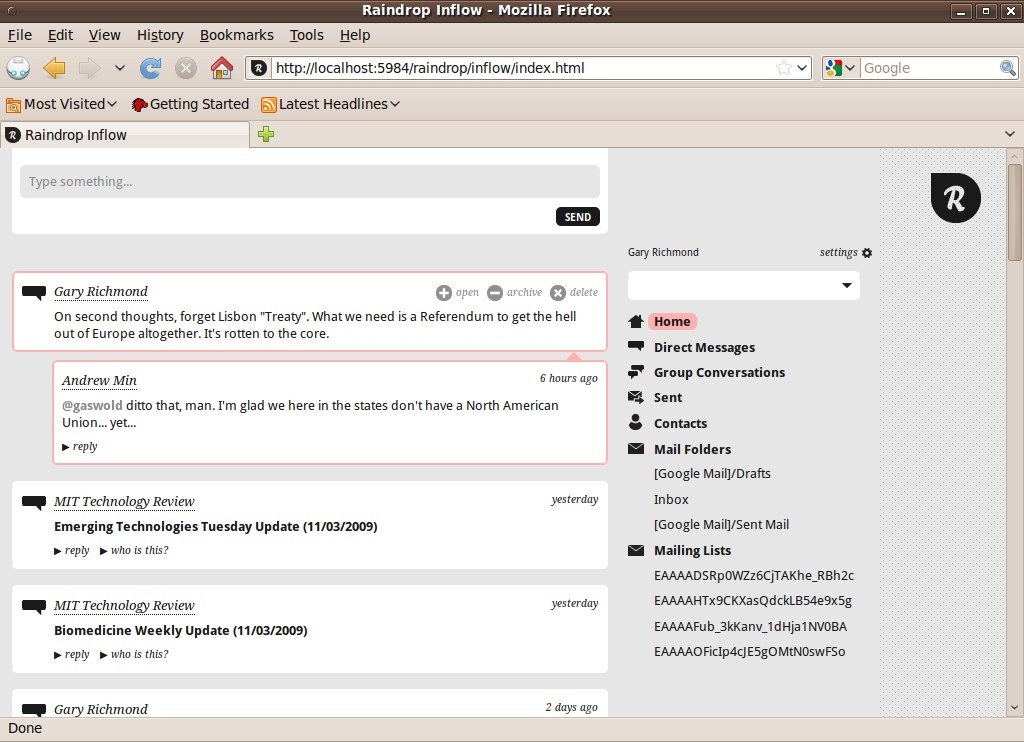This screenshot has height=742, width=1024.
Task: Open the History menu
Action: point(160,35)
